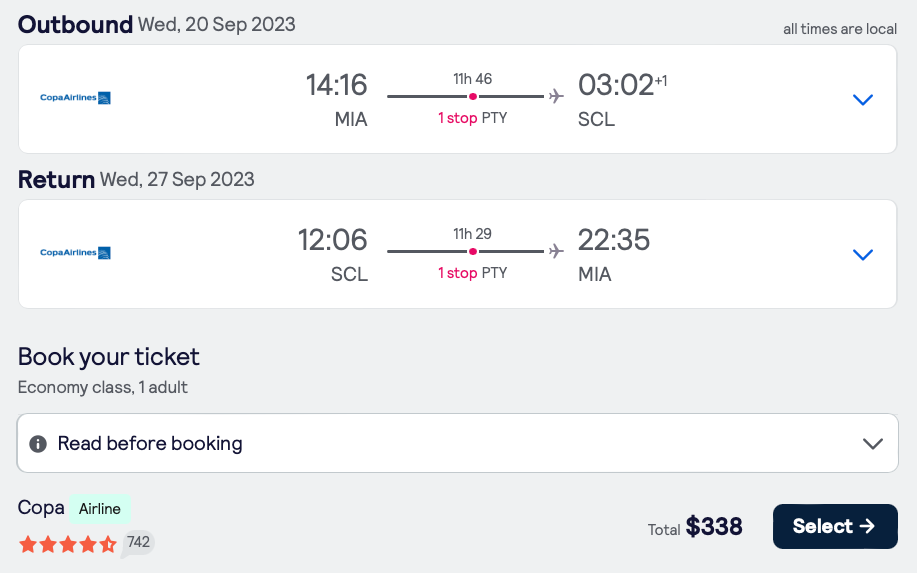917x573 pixels.
Task: Click the 742 reviews speech bubble
Action: pos(138,543)
